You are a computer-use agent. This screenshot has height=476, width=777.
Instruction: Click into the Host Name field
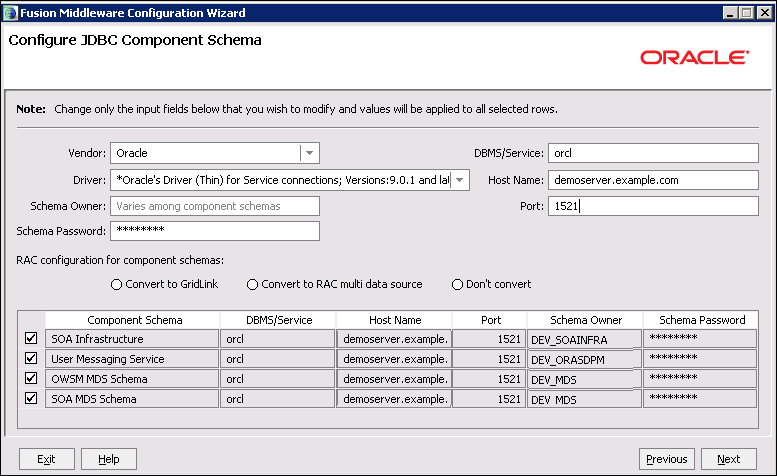(x=653, y=180)
